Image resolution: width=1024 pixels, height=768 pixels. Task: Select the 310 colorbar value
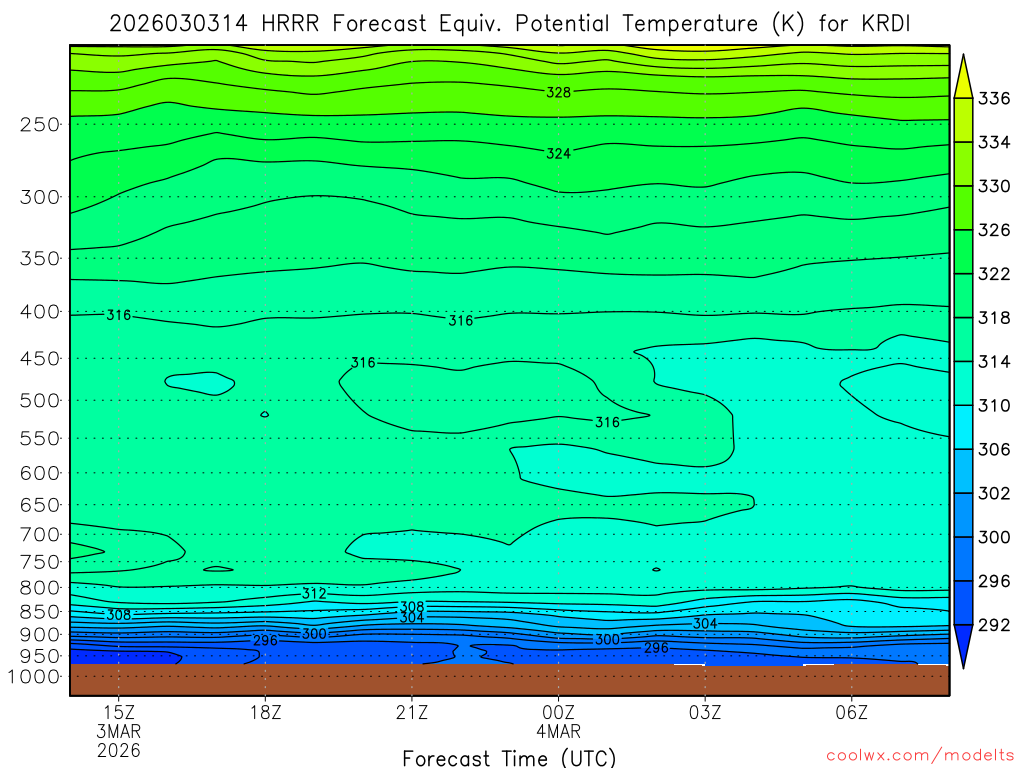tap(994, 406)
